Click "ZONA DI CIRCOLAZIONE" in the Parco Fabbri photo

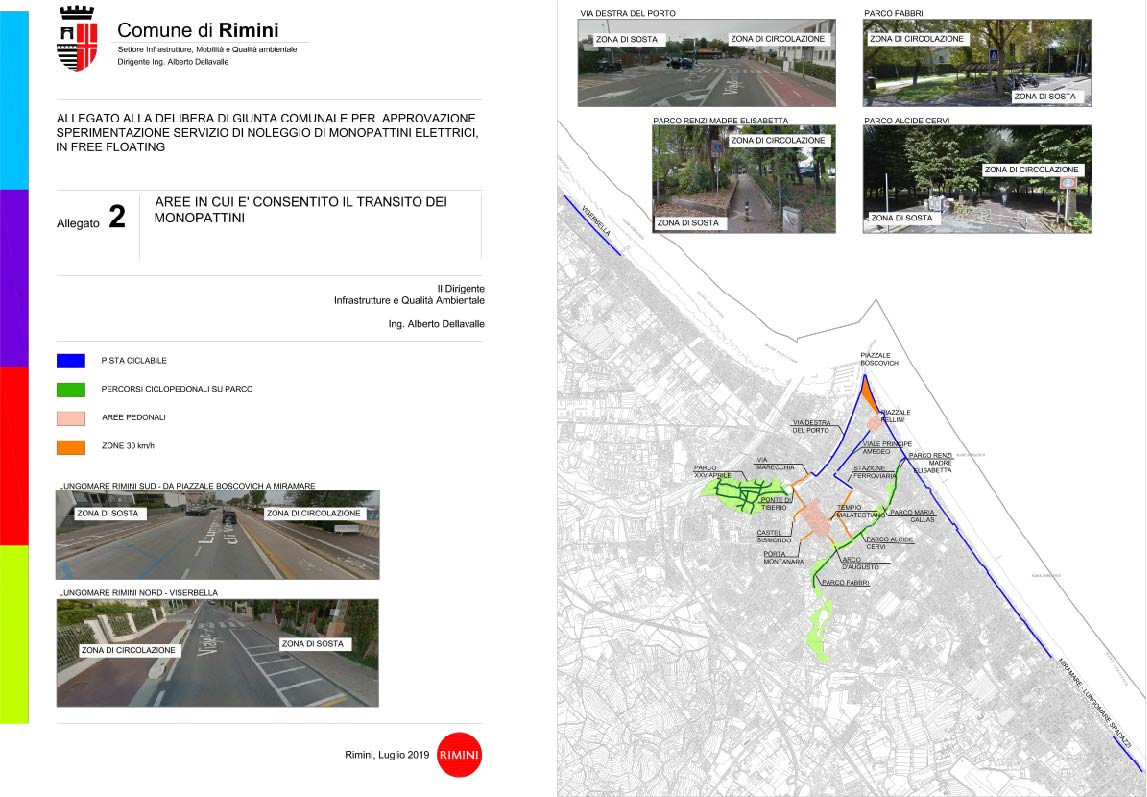click(917, 39)
